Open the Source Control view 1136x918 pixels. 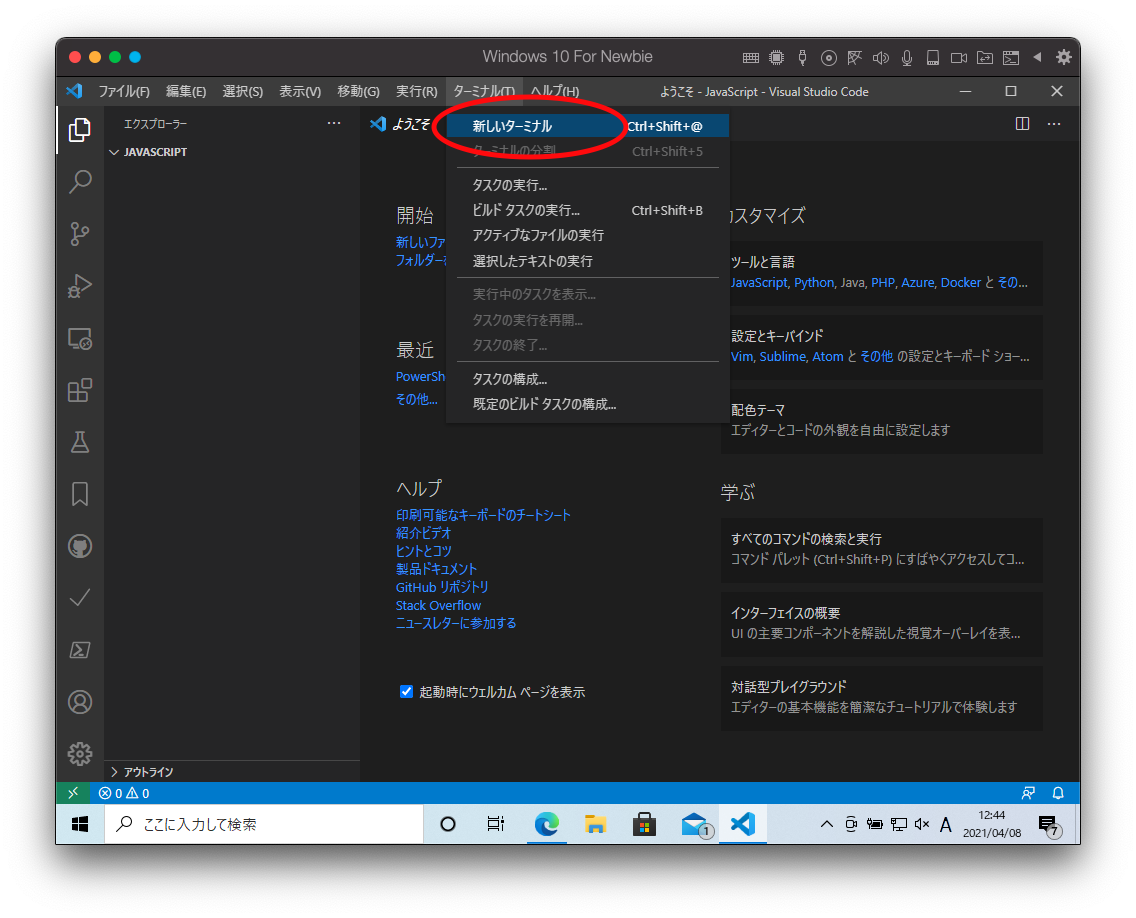tap(80, 233)
